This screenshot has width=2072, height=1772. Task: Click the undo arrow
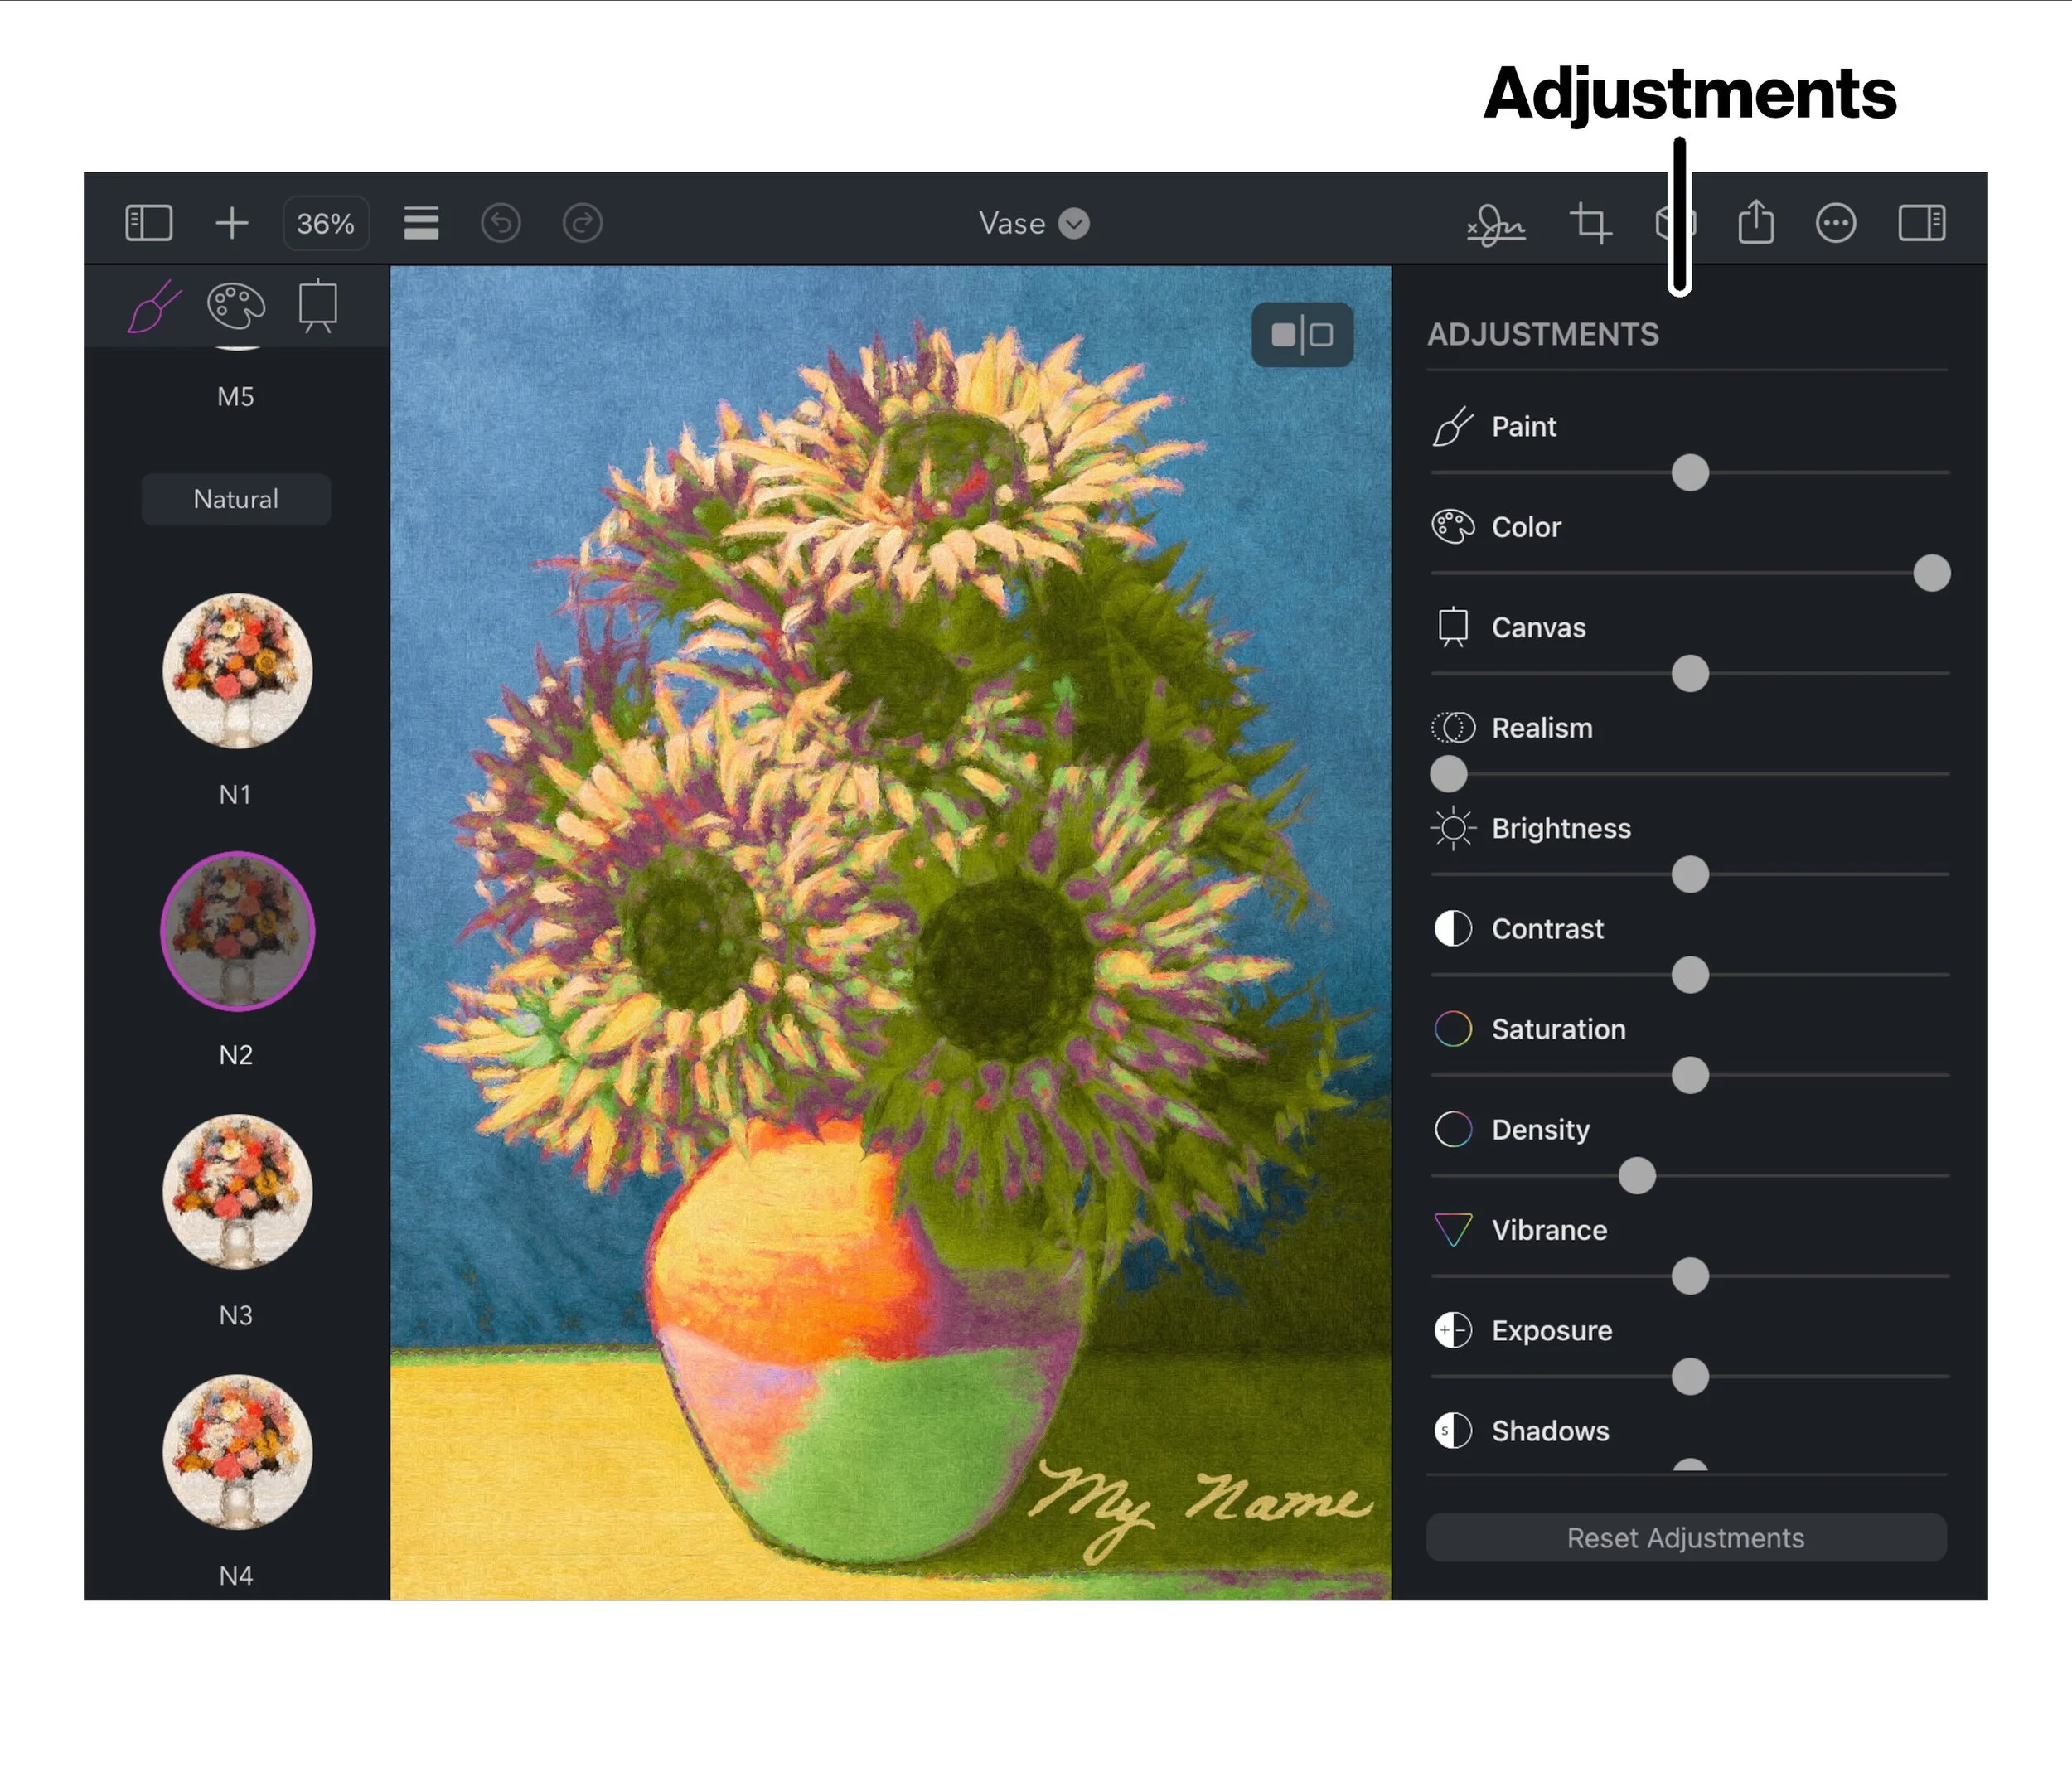click(501, 223)
